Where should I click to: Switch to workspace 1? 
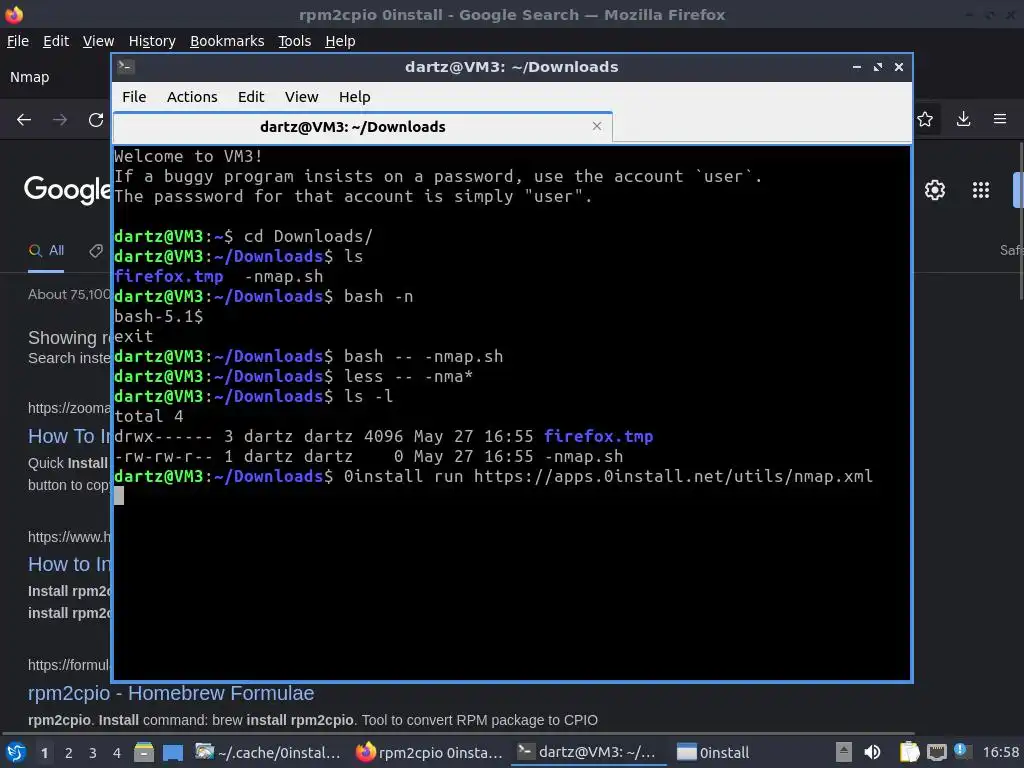click(44, 753)
